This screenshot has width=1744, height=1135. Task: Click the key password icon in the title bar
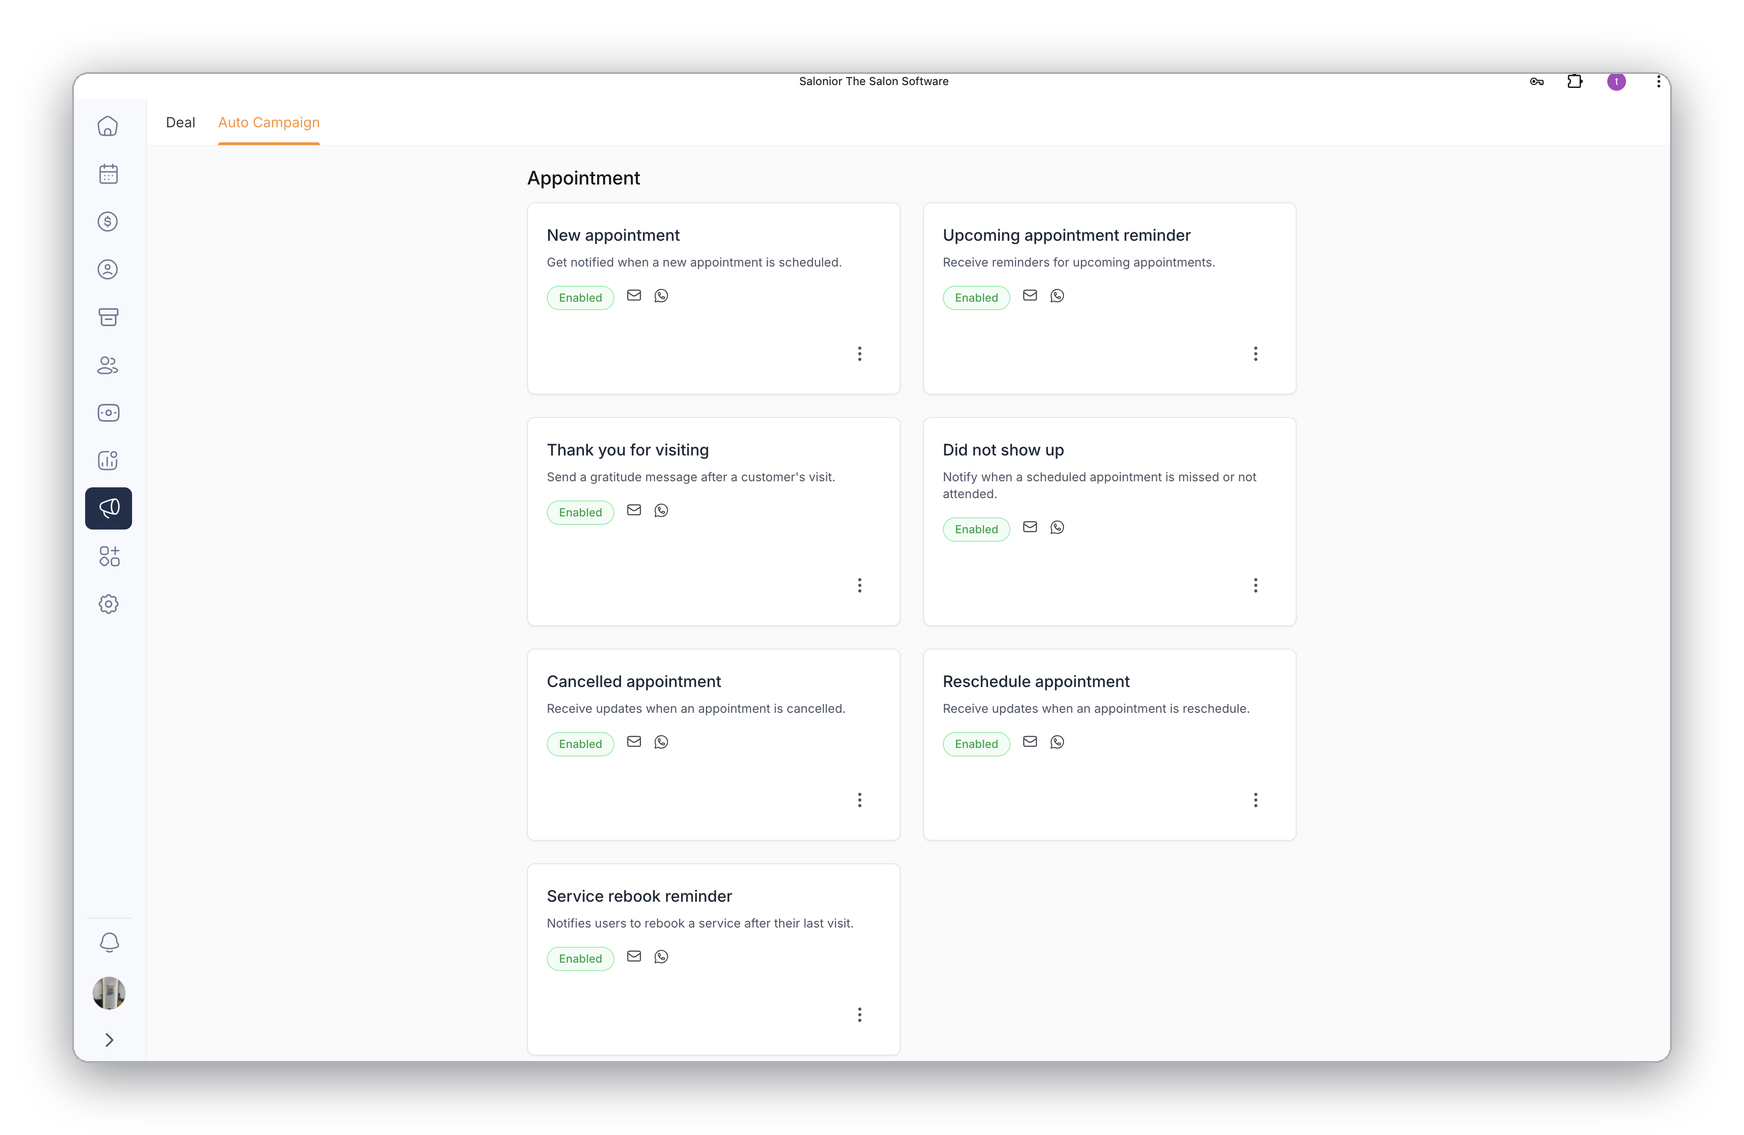click(1537, 82)
